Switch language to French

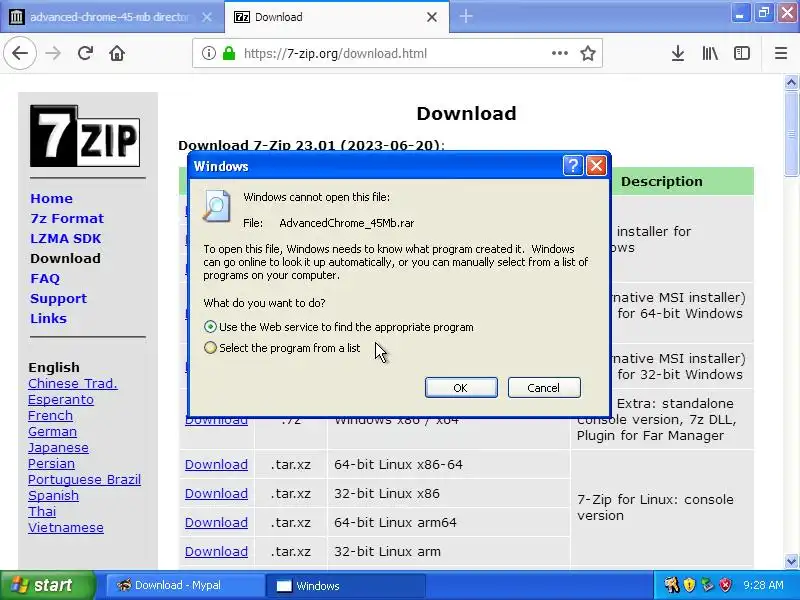point(50,415)
